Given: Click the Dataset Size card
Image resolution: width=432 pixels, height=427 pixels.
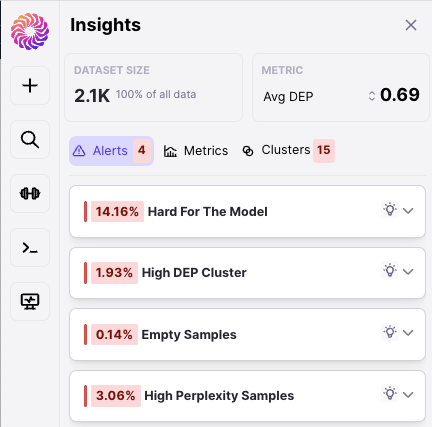Looking at the screenshot, I should pos(153,87).
